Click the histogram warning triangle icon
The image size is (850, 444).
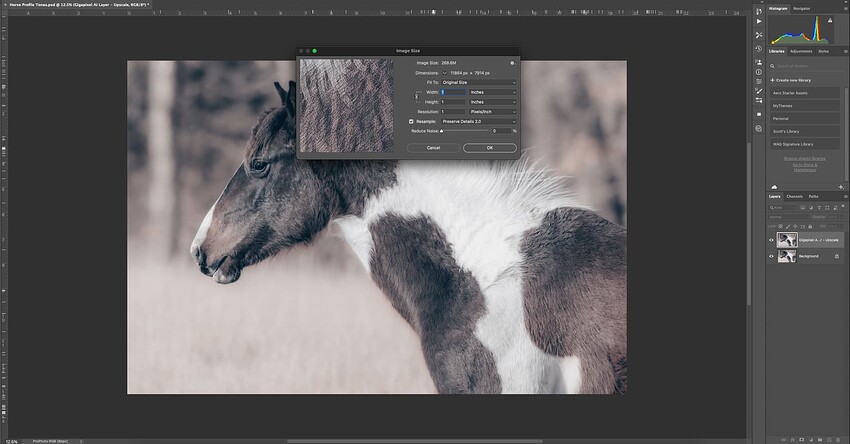(829, 21)
